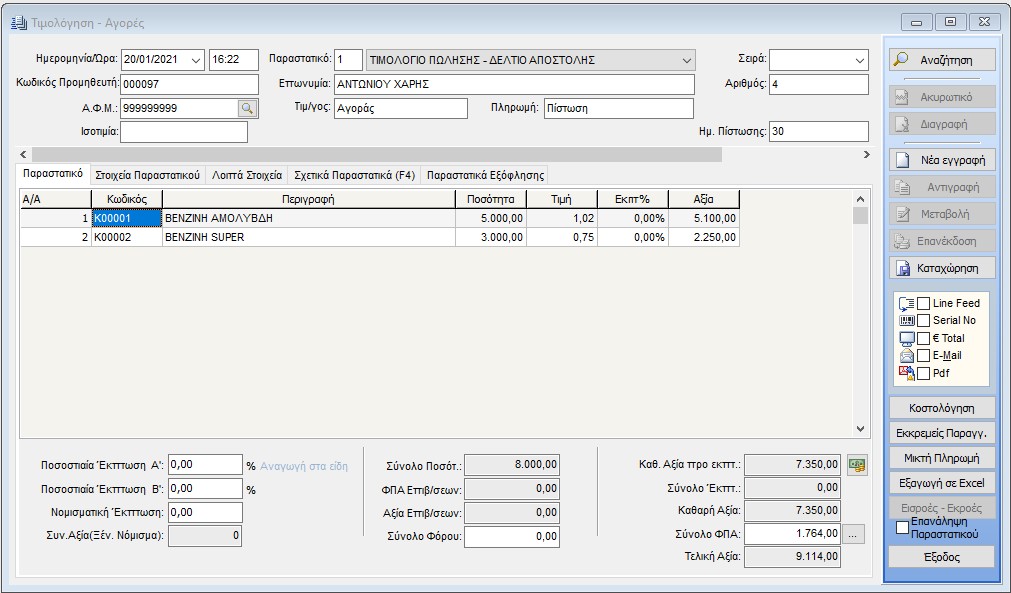The image size is (1011, 593).
Task: Switch to Σχετικά Παραστατικά (F4) tab
Action: [355, 175]
